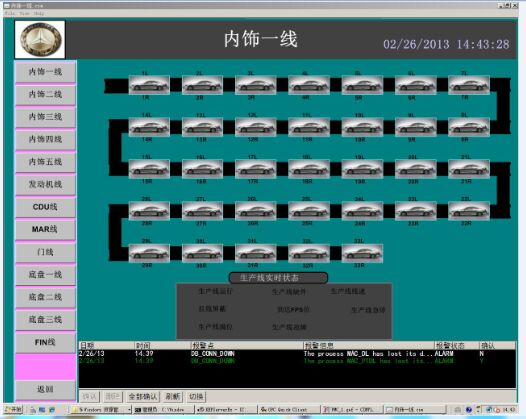Select the car icon at station 22L

469,211
